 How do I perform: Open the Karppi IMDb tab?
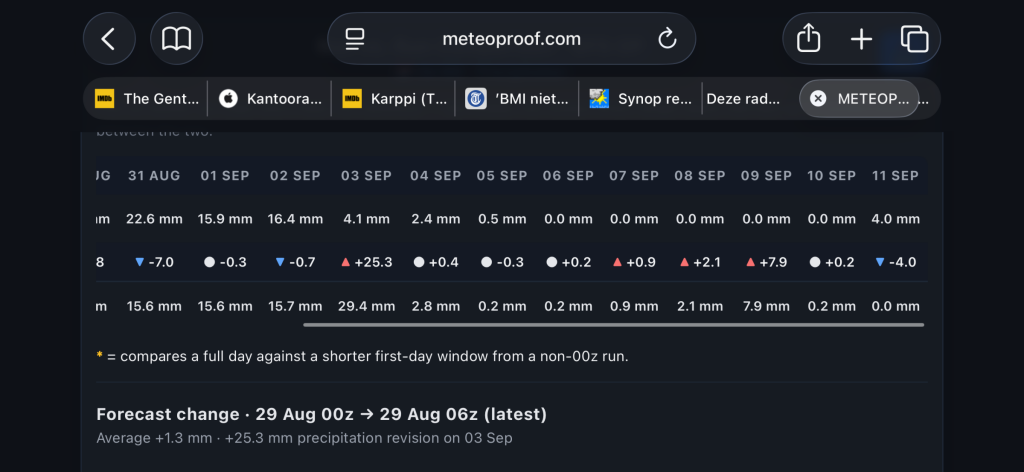394,99
